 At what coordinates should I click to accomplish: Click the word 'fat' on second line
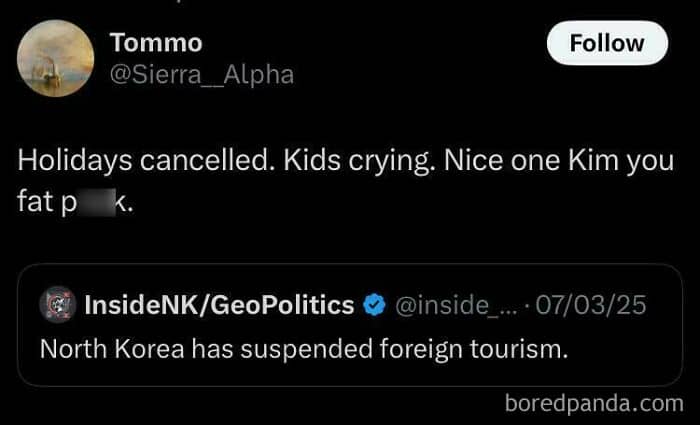click(36, 203)
